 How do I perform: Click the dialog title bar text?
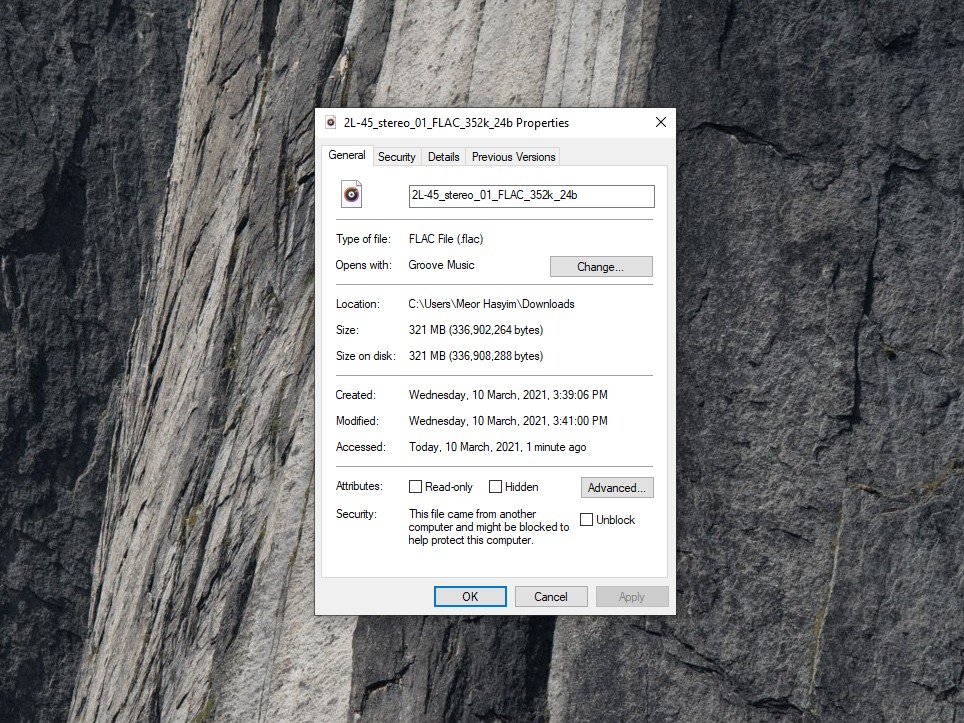(x=456, y=123)
